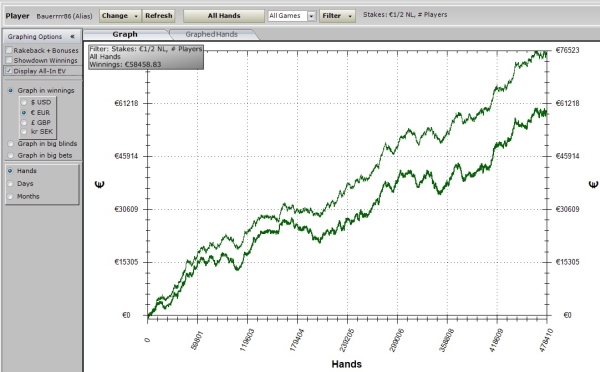Click player name Bauerrrr86 (Alias)
This screenshot has height=372, width=600.
(64, 16)
